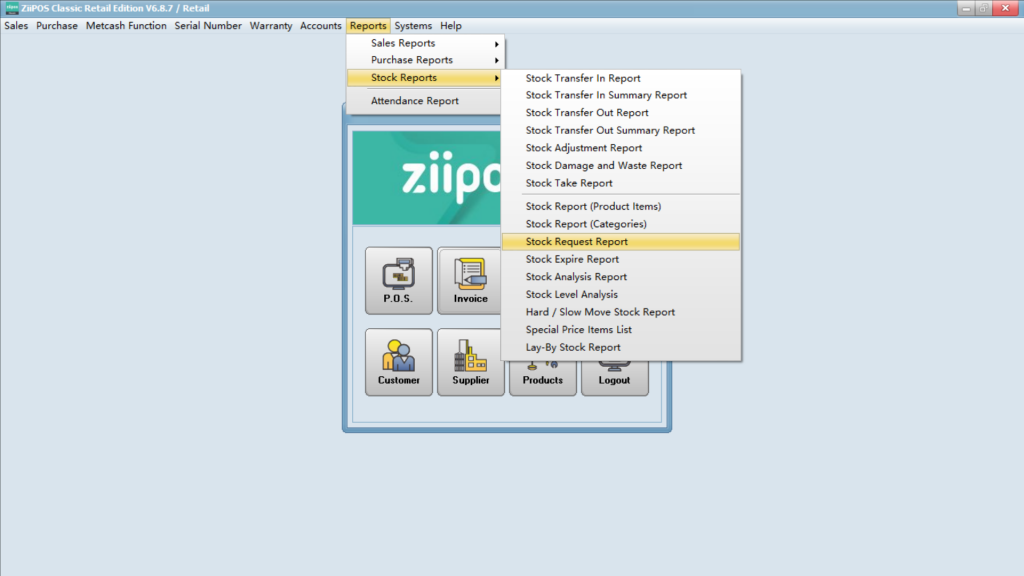Open the Serial Number menu
The image size is (1024, 576).
(x=208, y=26)
